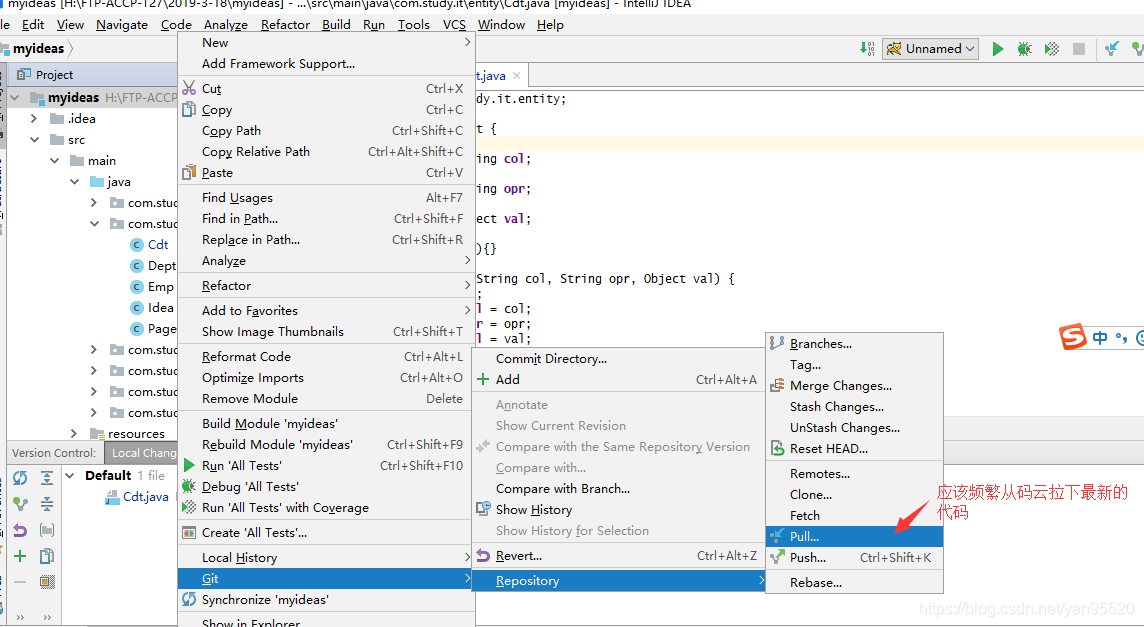Image resolution: width=1144 pixels, height=627 pixels.
Task: Click the highlighted Git context menu item
Action: point(326,579)
